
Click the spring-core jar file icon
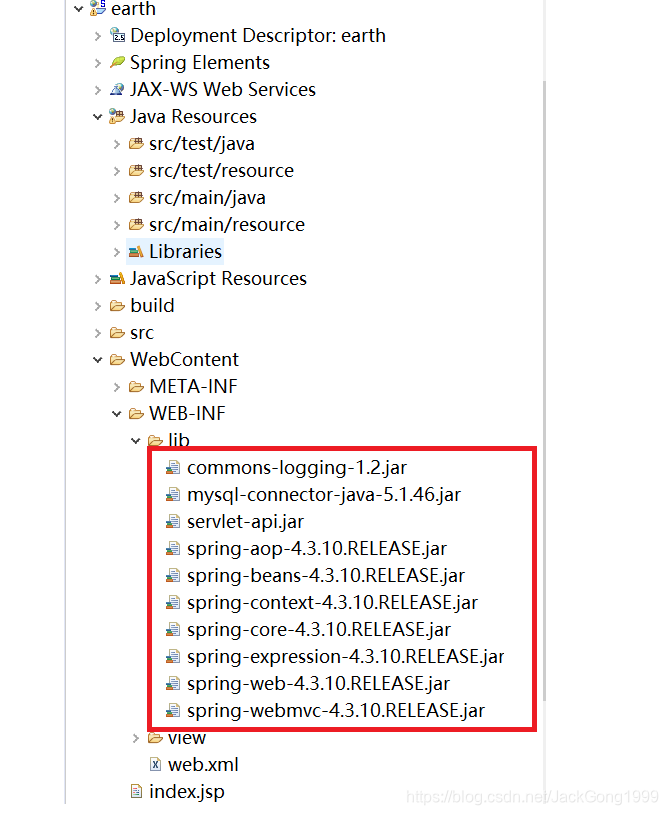click(173, 630)
